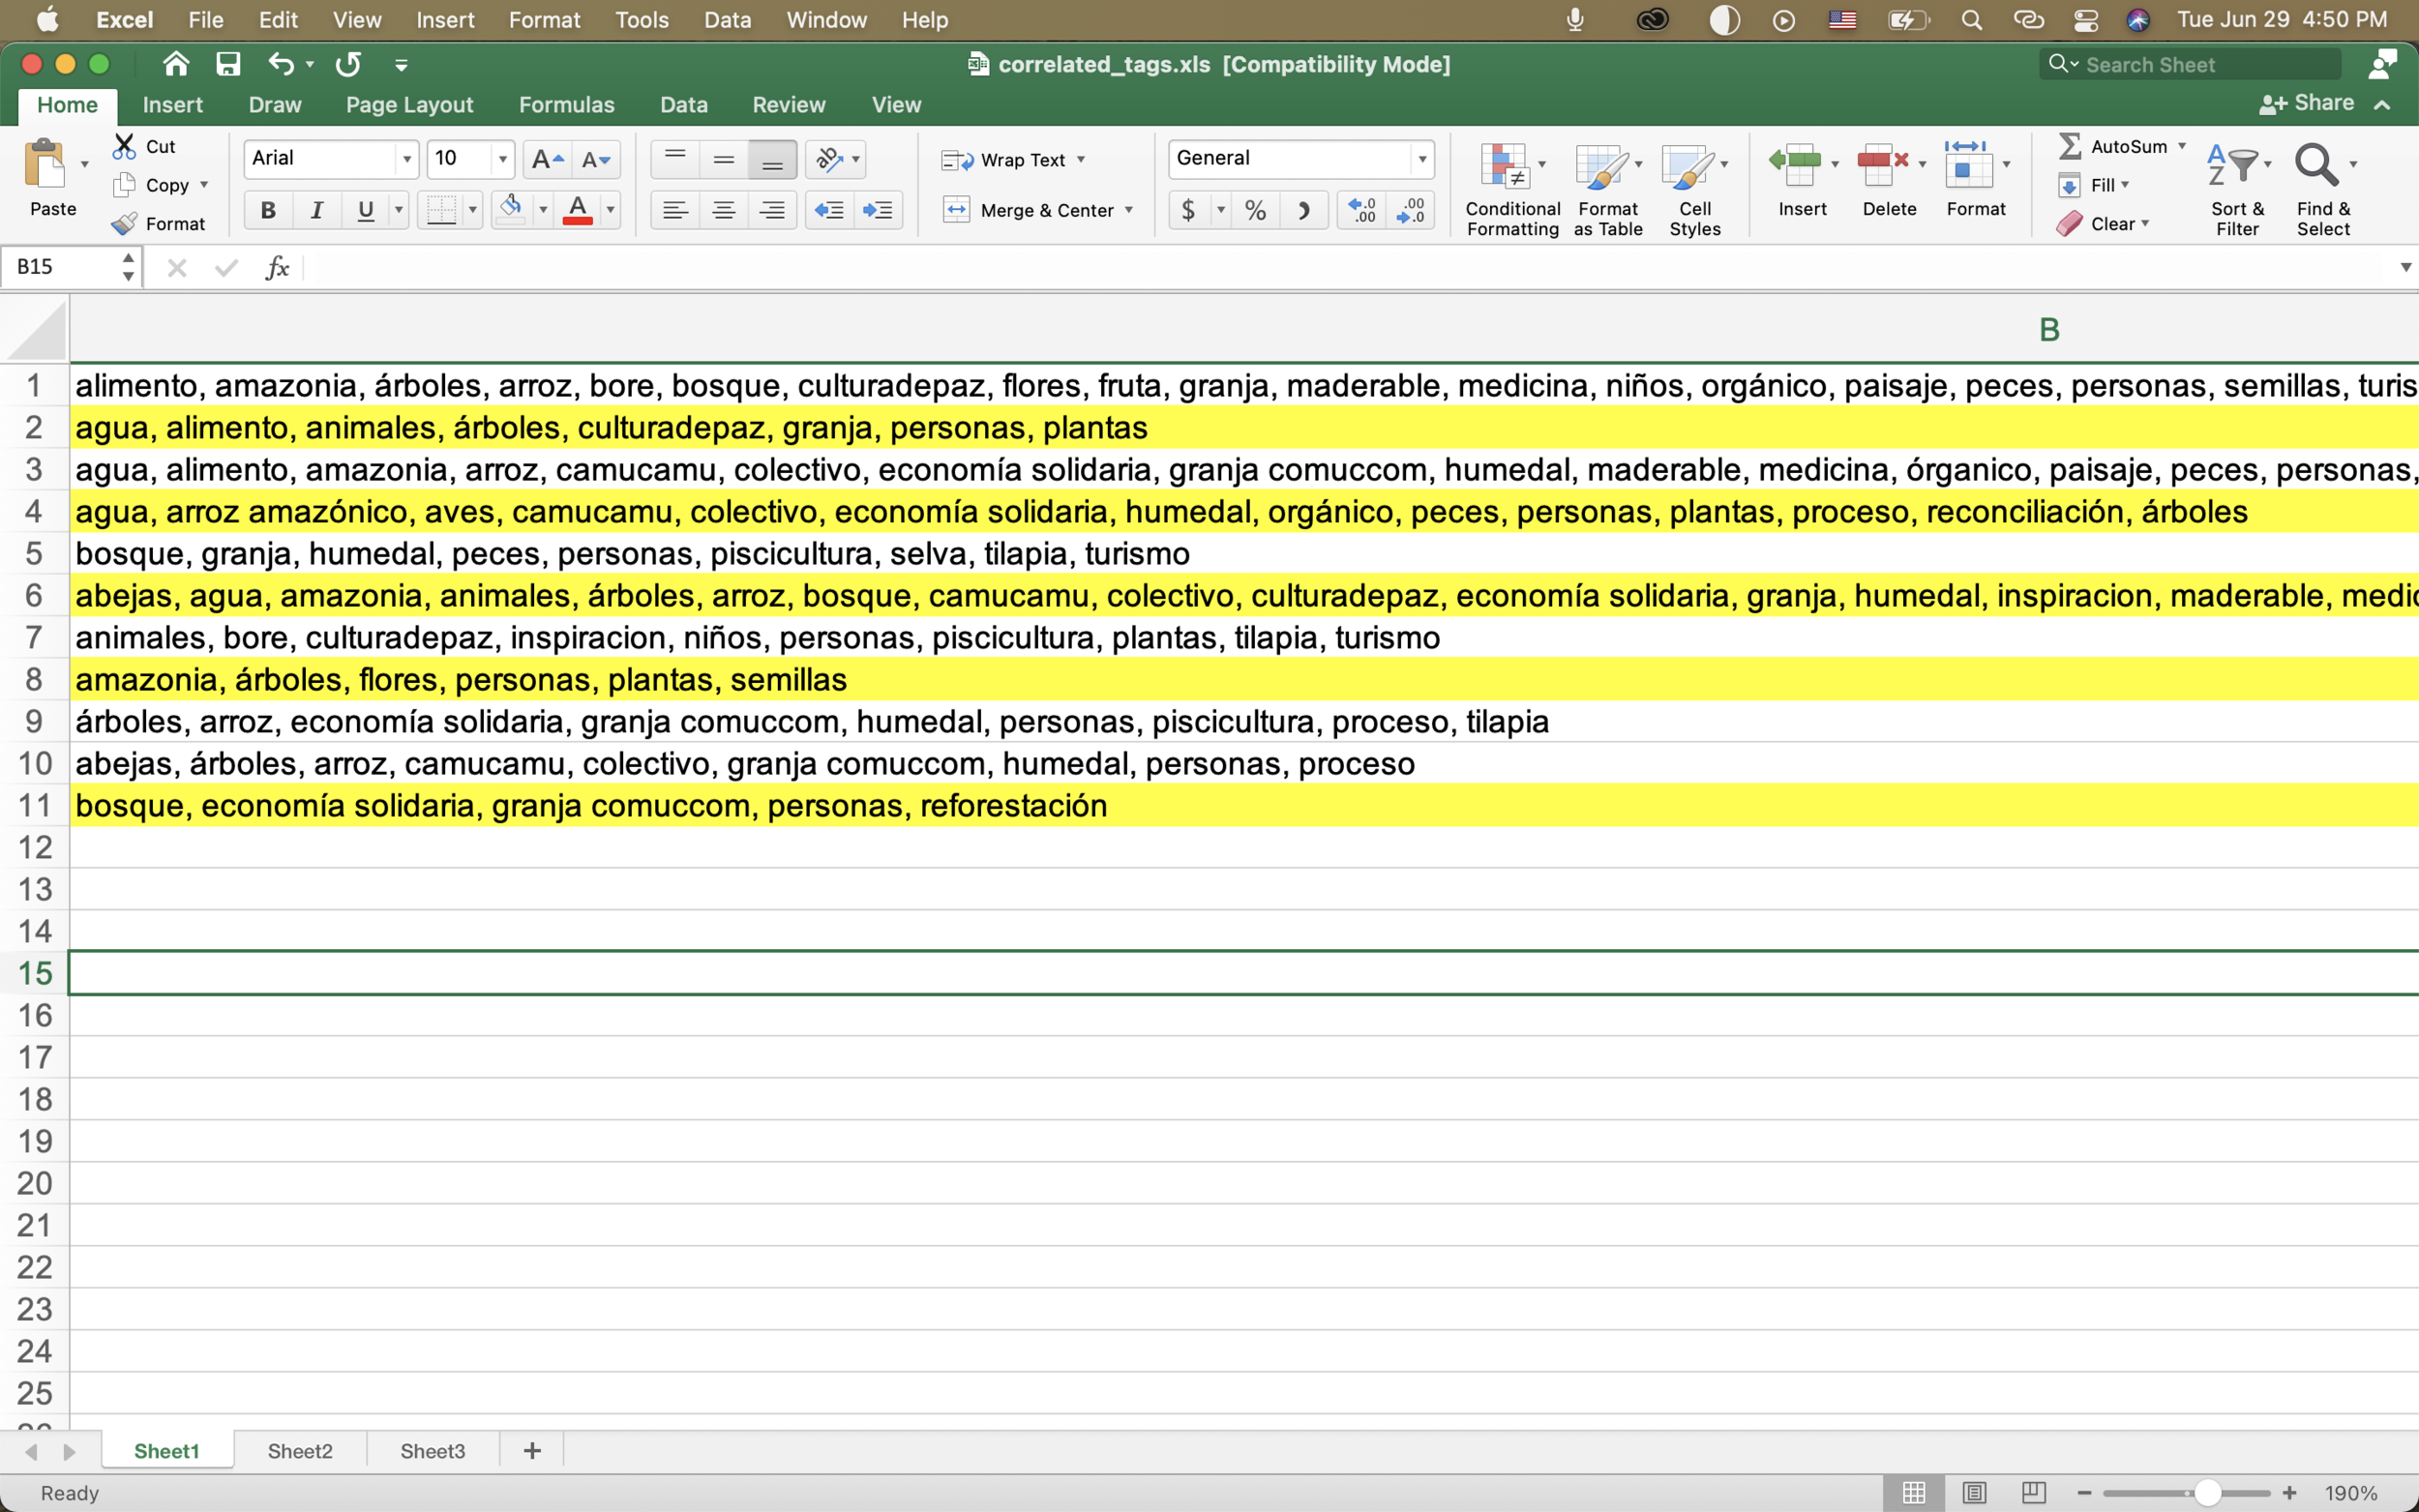2419x1512 pixels.
Task: Open the font name dropdown
Action: (x=407, y=158)
